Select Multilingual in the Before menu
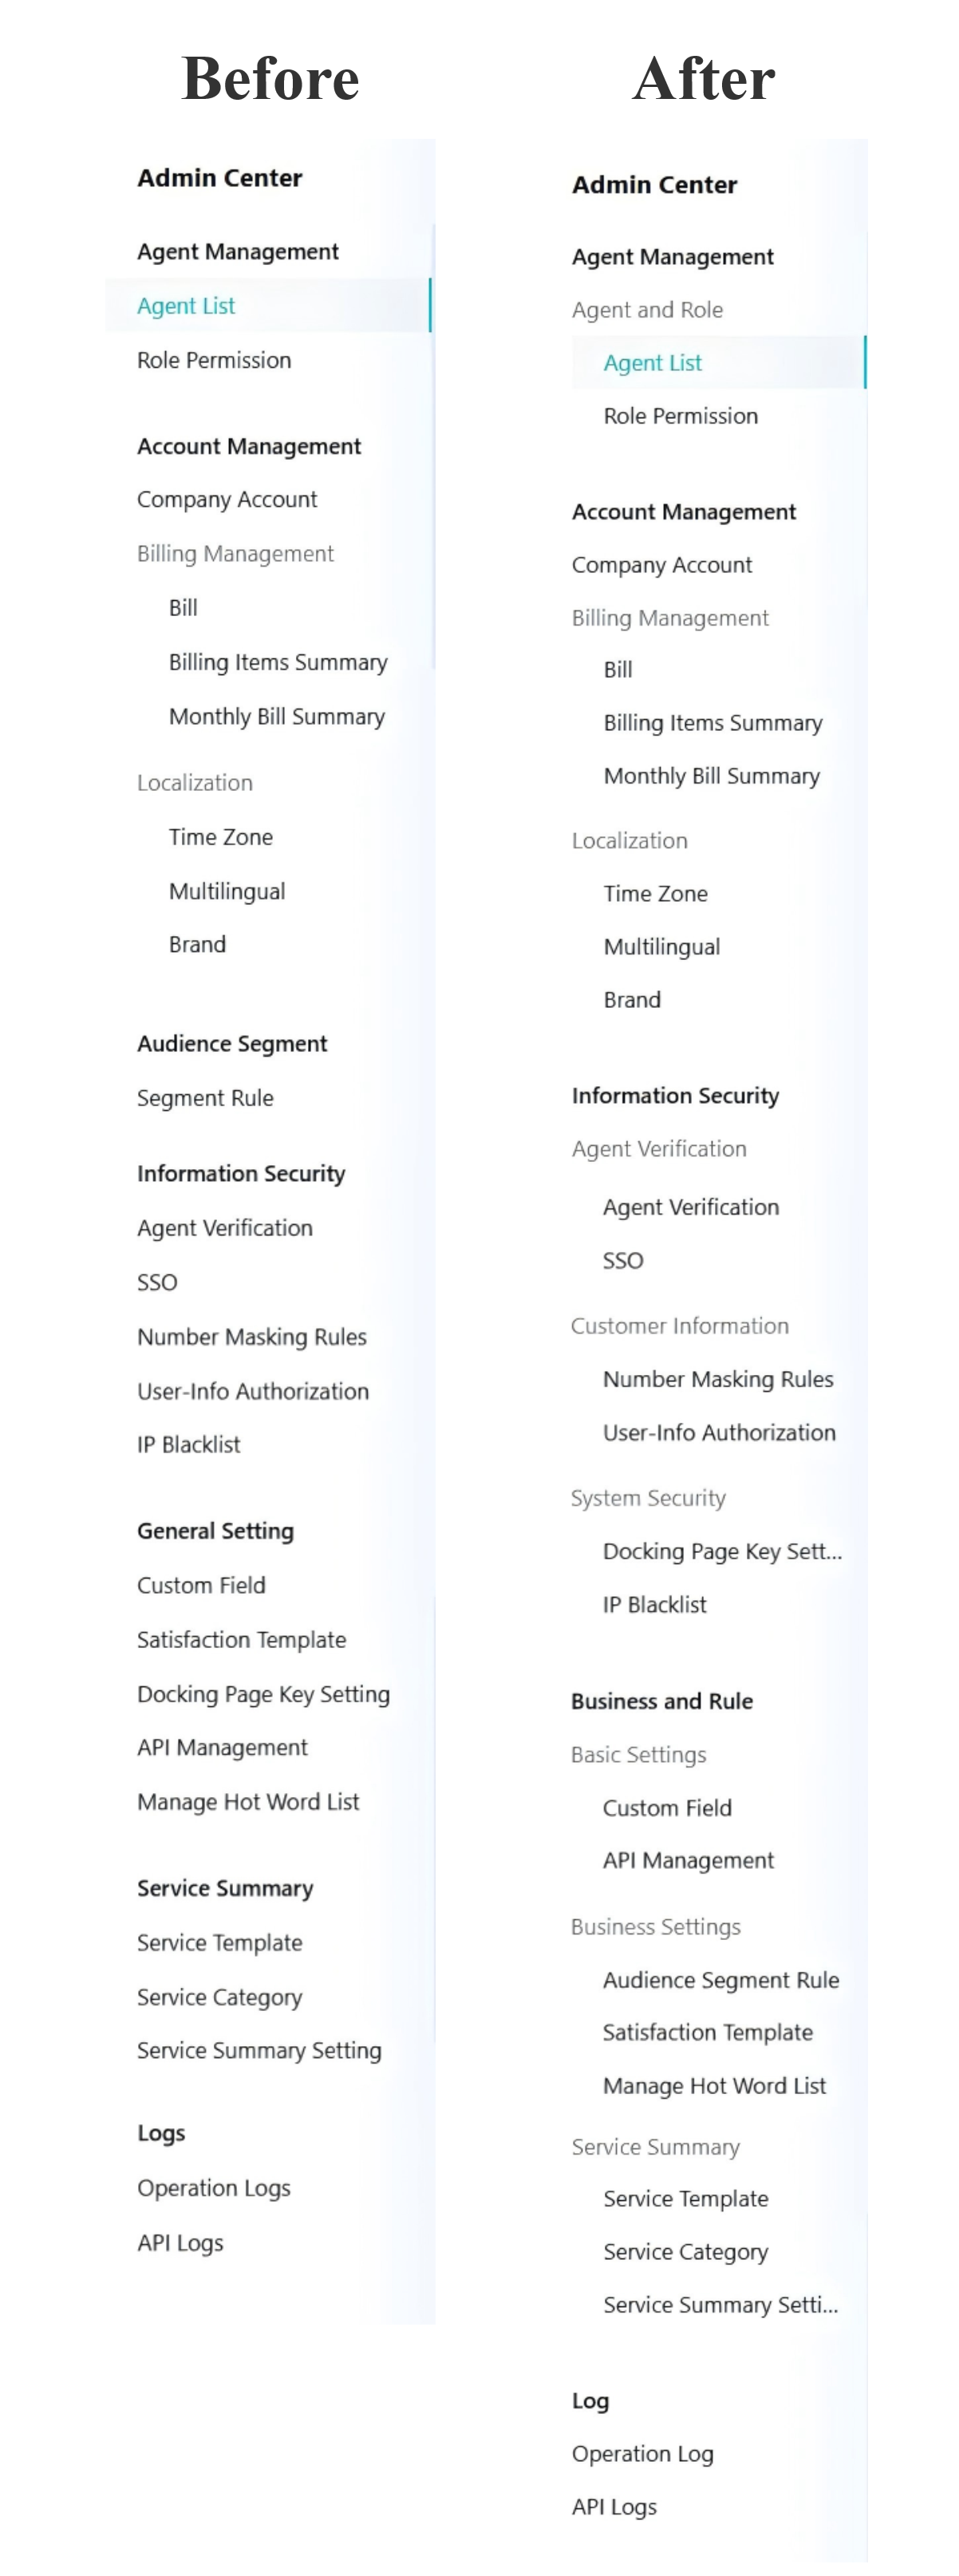959x2576 pixels. click(x=227, y=891)
